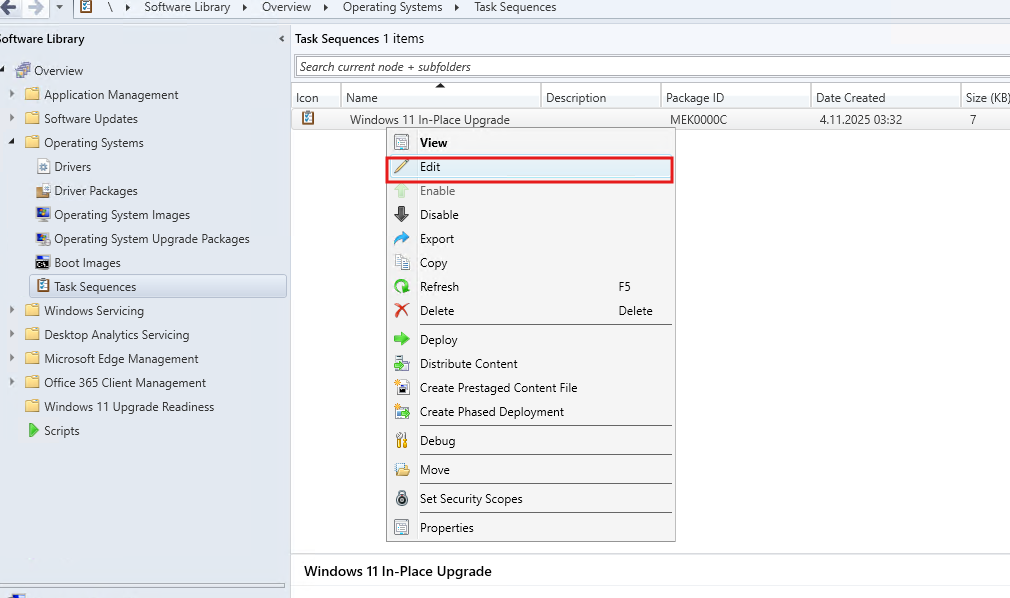The width and height of the screenshot is (1010, 598).
Task: Click the Refresh icon in context menu
Action: tap(402, 287)
